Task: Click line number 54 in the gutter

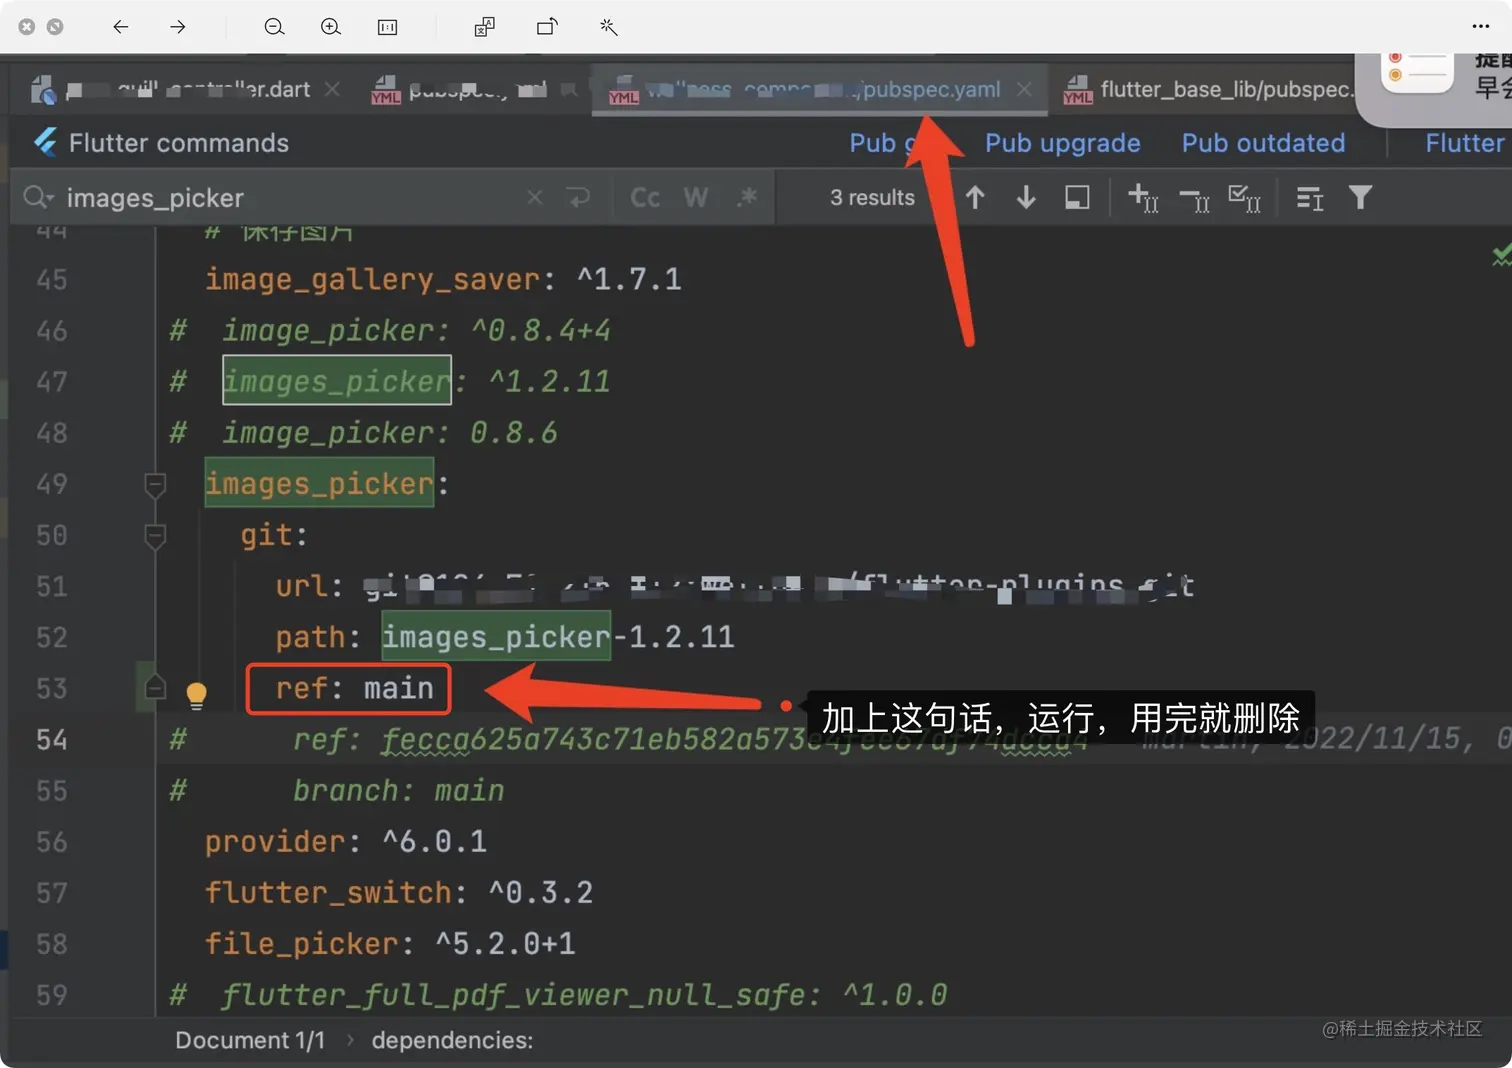Action: point(51,739)
